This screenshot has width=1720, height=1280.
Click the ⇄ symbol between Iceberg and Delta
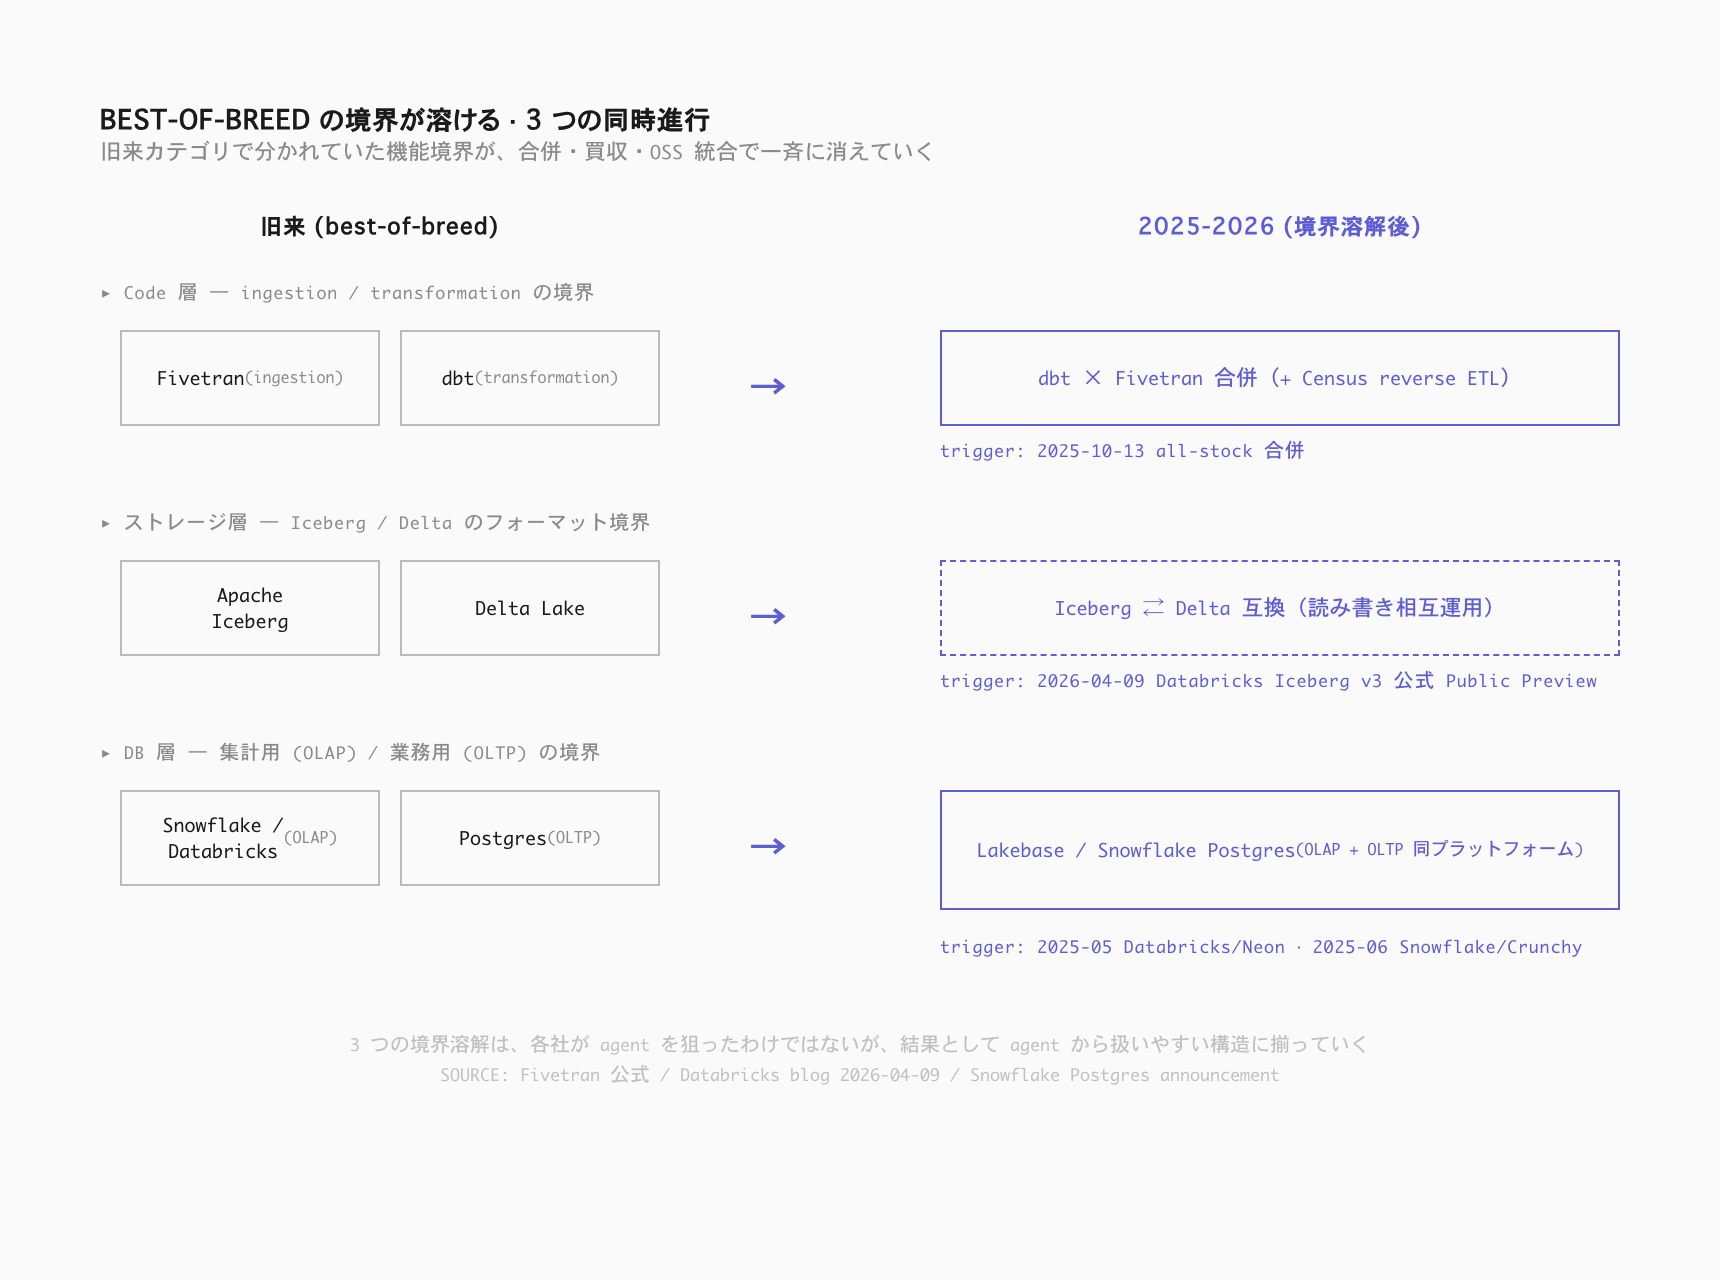pyautogui.click(x=1153, y=608)
